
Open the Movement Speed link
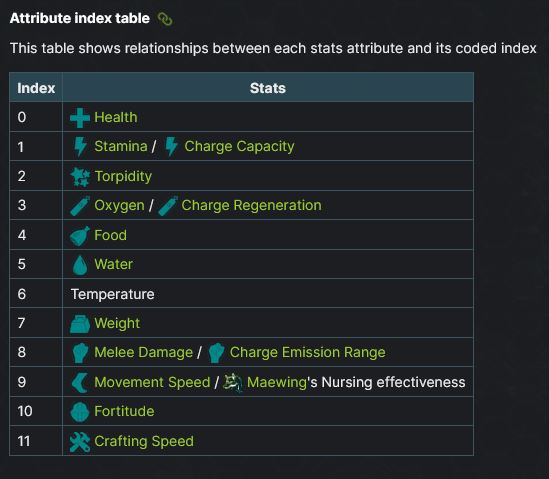point(152,382)
